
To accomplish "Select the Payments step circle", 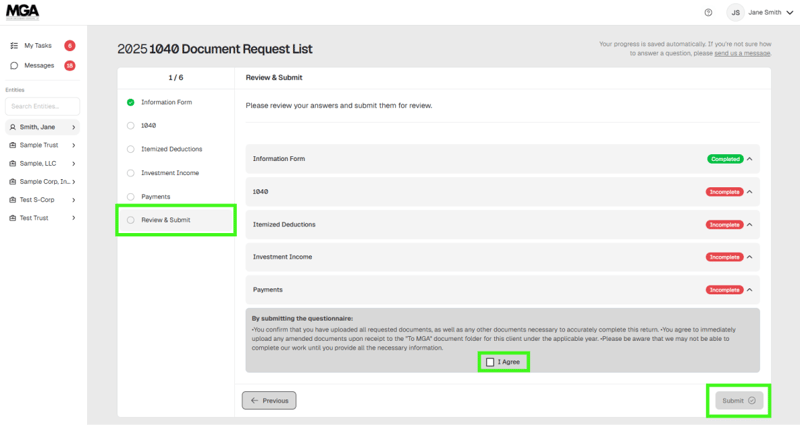I will pyautogui.click(x=131, y=196).
